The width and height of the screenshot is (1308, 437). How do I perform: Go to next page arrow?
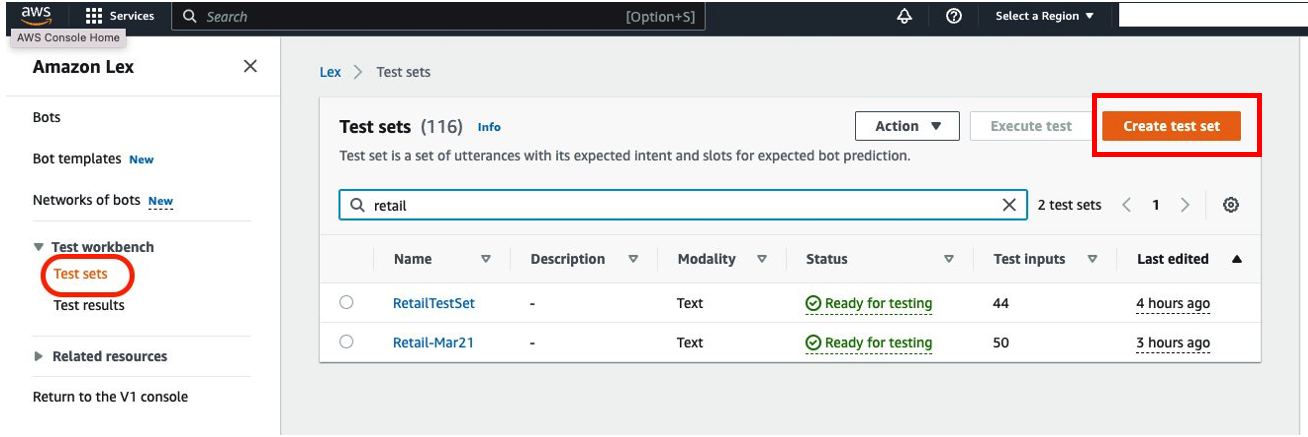1185,205
